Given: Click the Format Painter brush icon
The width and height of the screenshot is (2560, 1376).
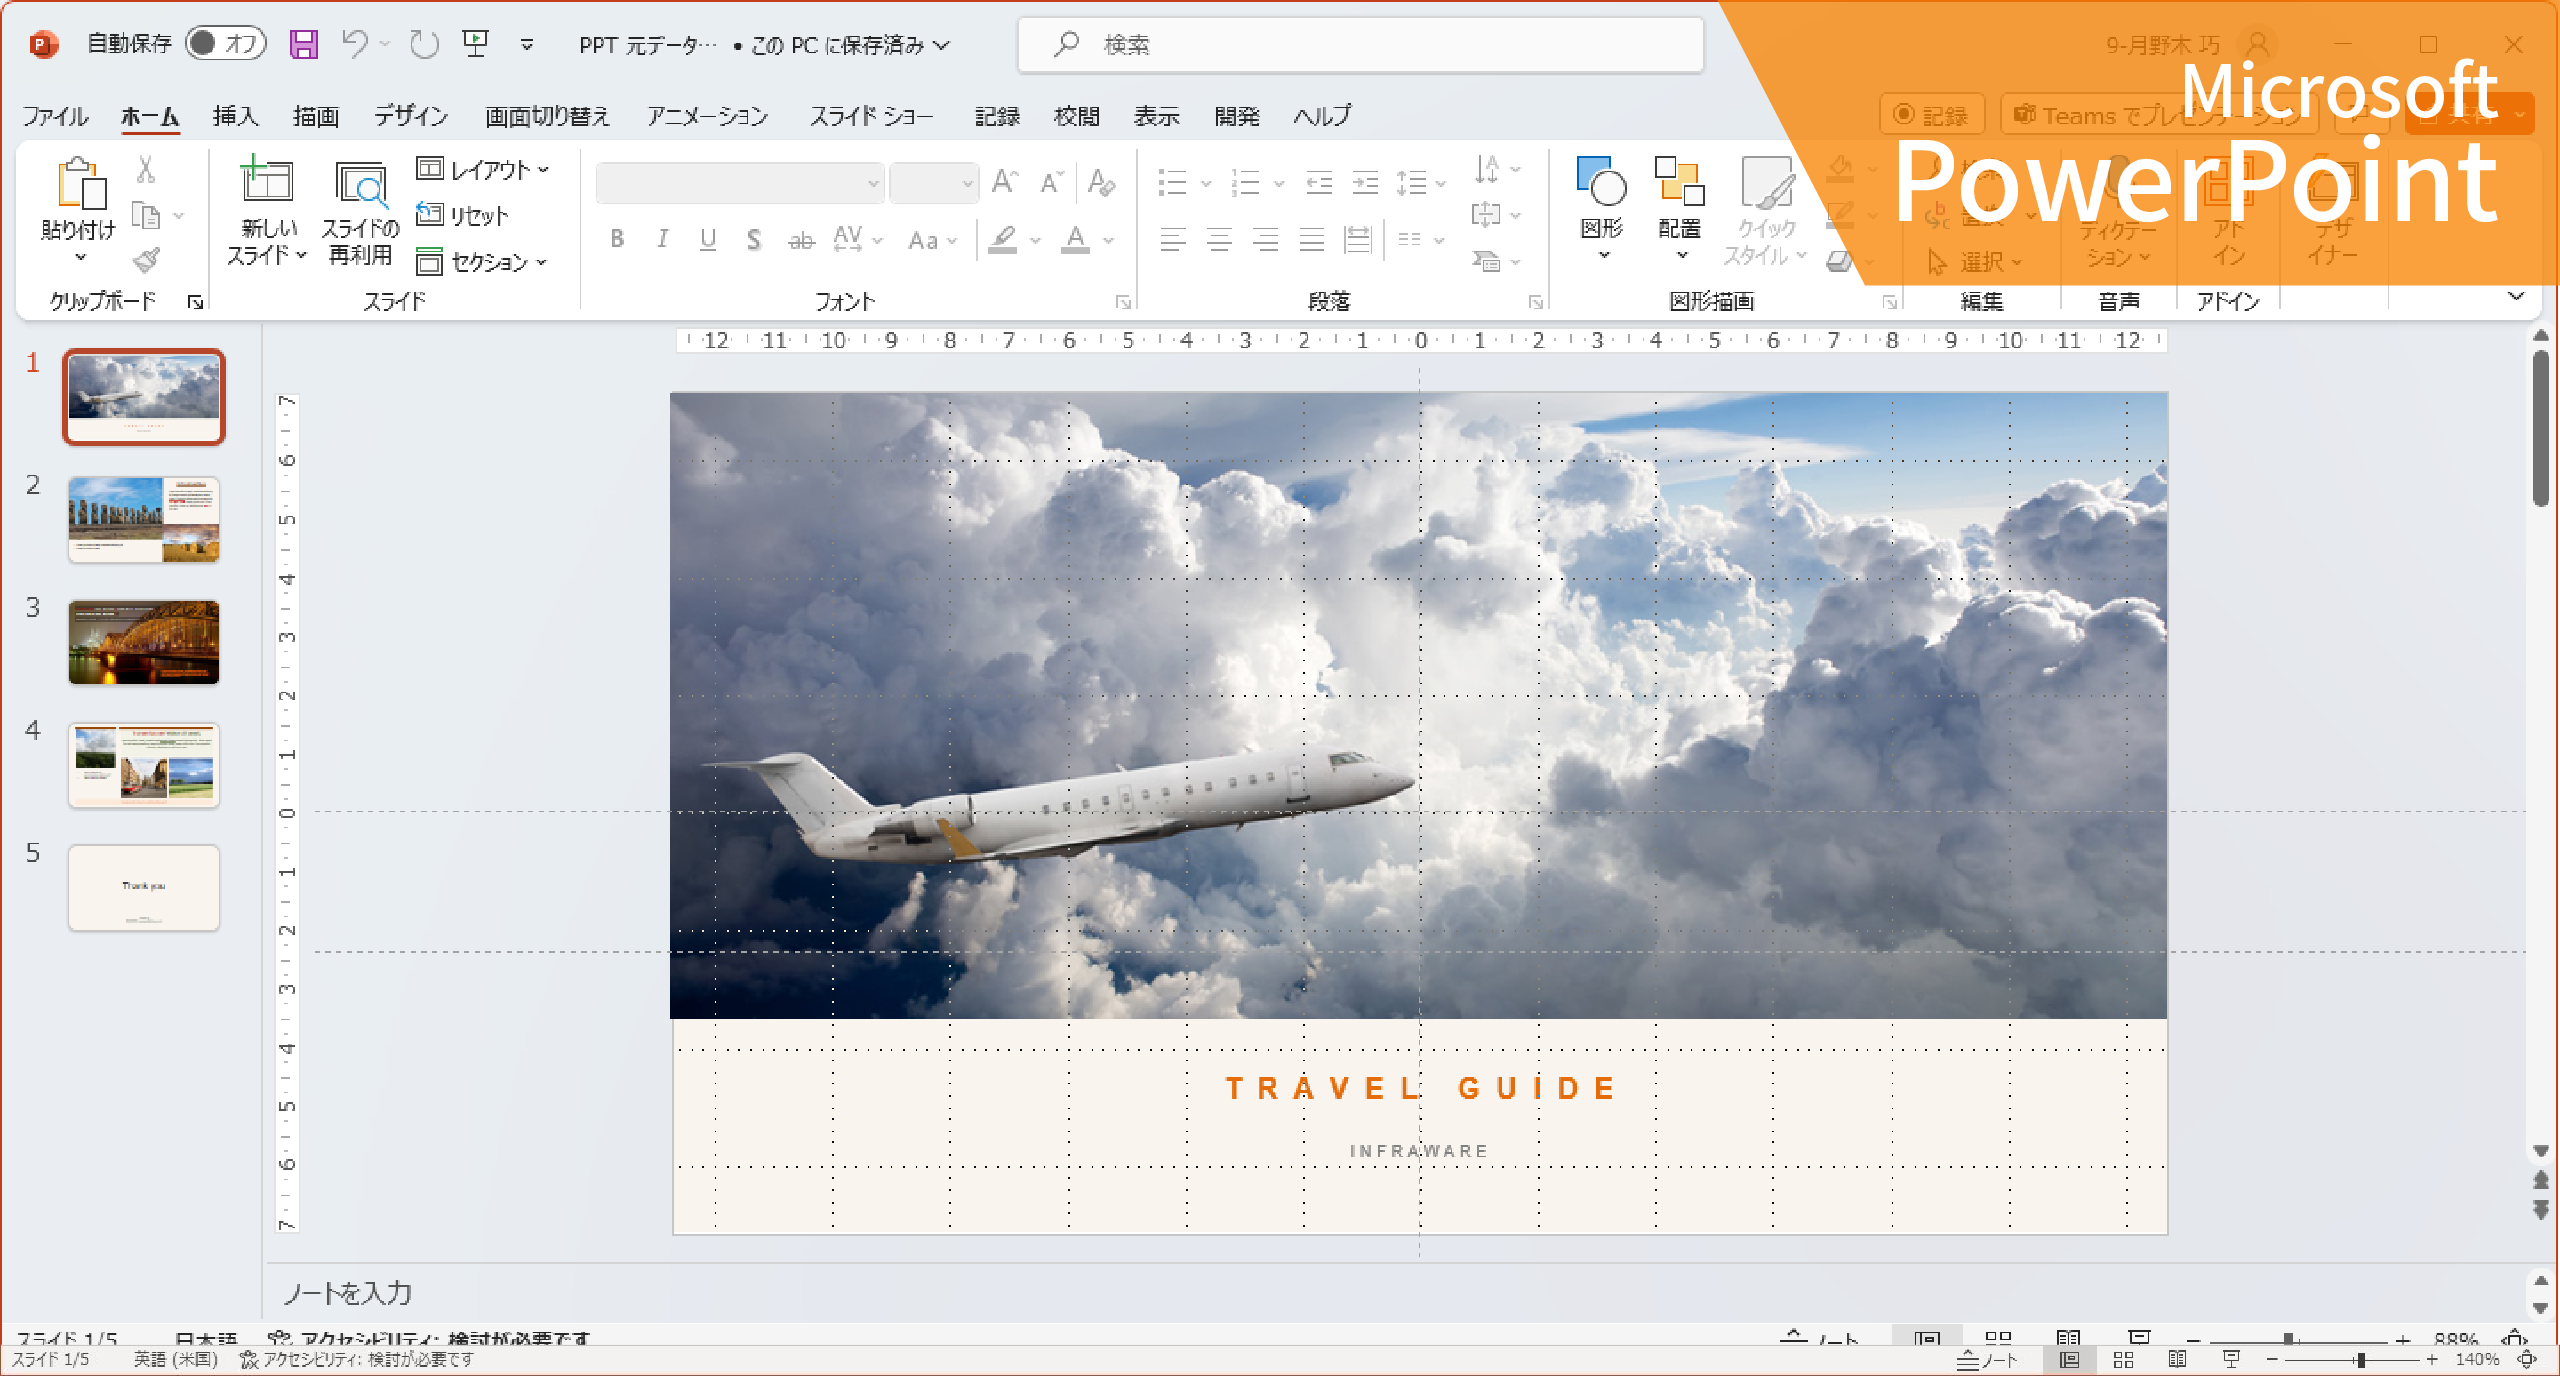Looking at the screenshot, I should click(147, 260).
